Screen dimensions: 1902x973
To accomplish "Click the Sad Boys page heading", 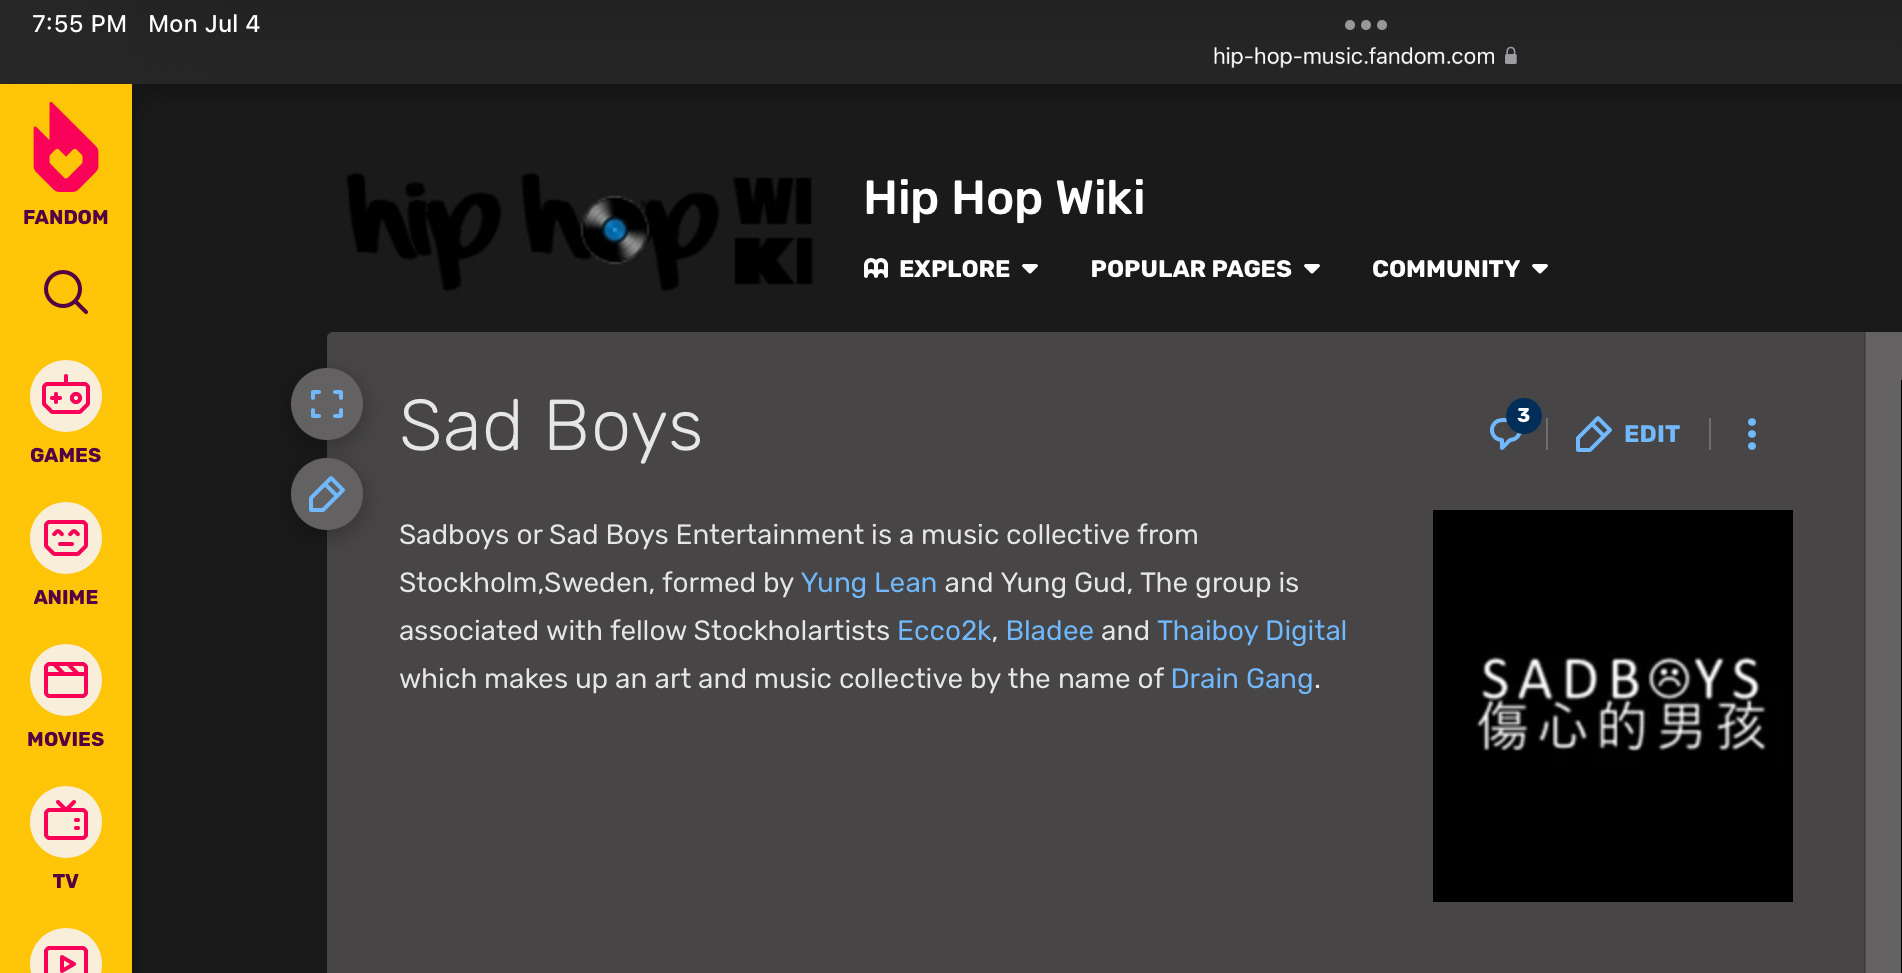I will point(551,426).
